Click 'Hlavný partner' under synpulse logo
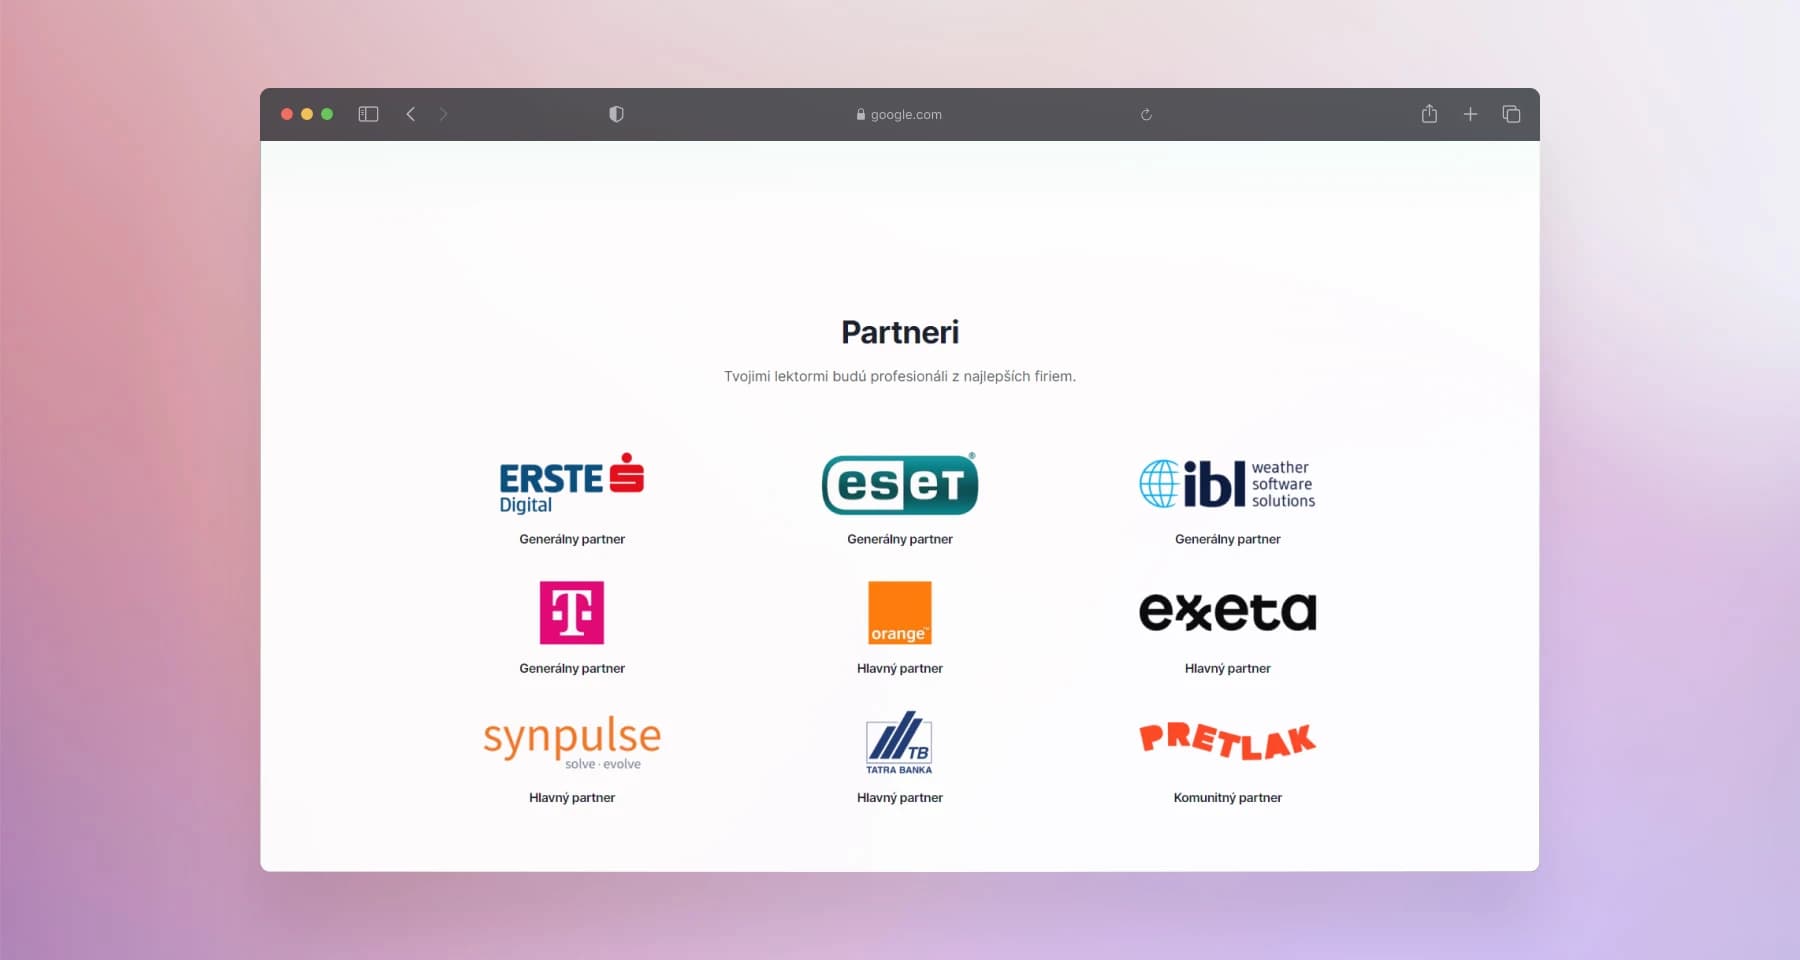Viewport: 1800px width, 960px height. (572, 797)
